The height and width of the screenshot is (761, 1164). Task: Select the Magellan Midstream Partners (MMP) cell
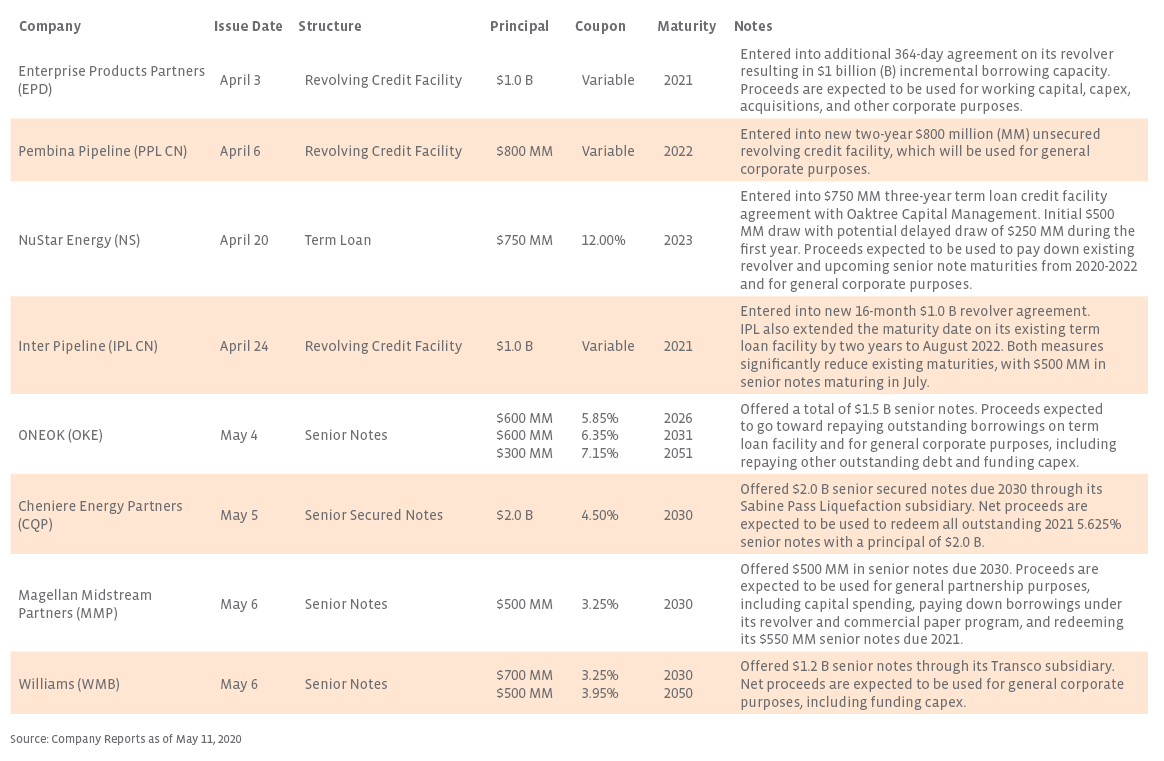(x=85, y=604)
